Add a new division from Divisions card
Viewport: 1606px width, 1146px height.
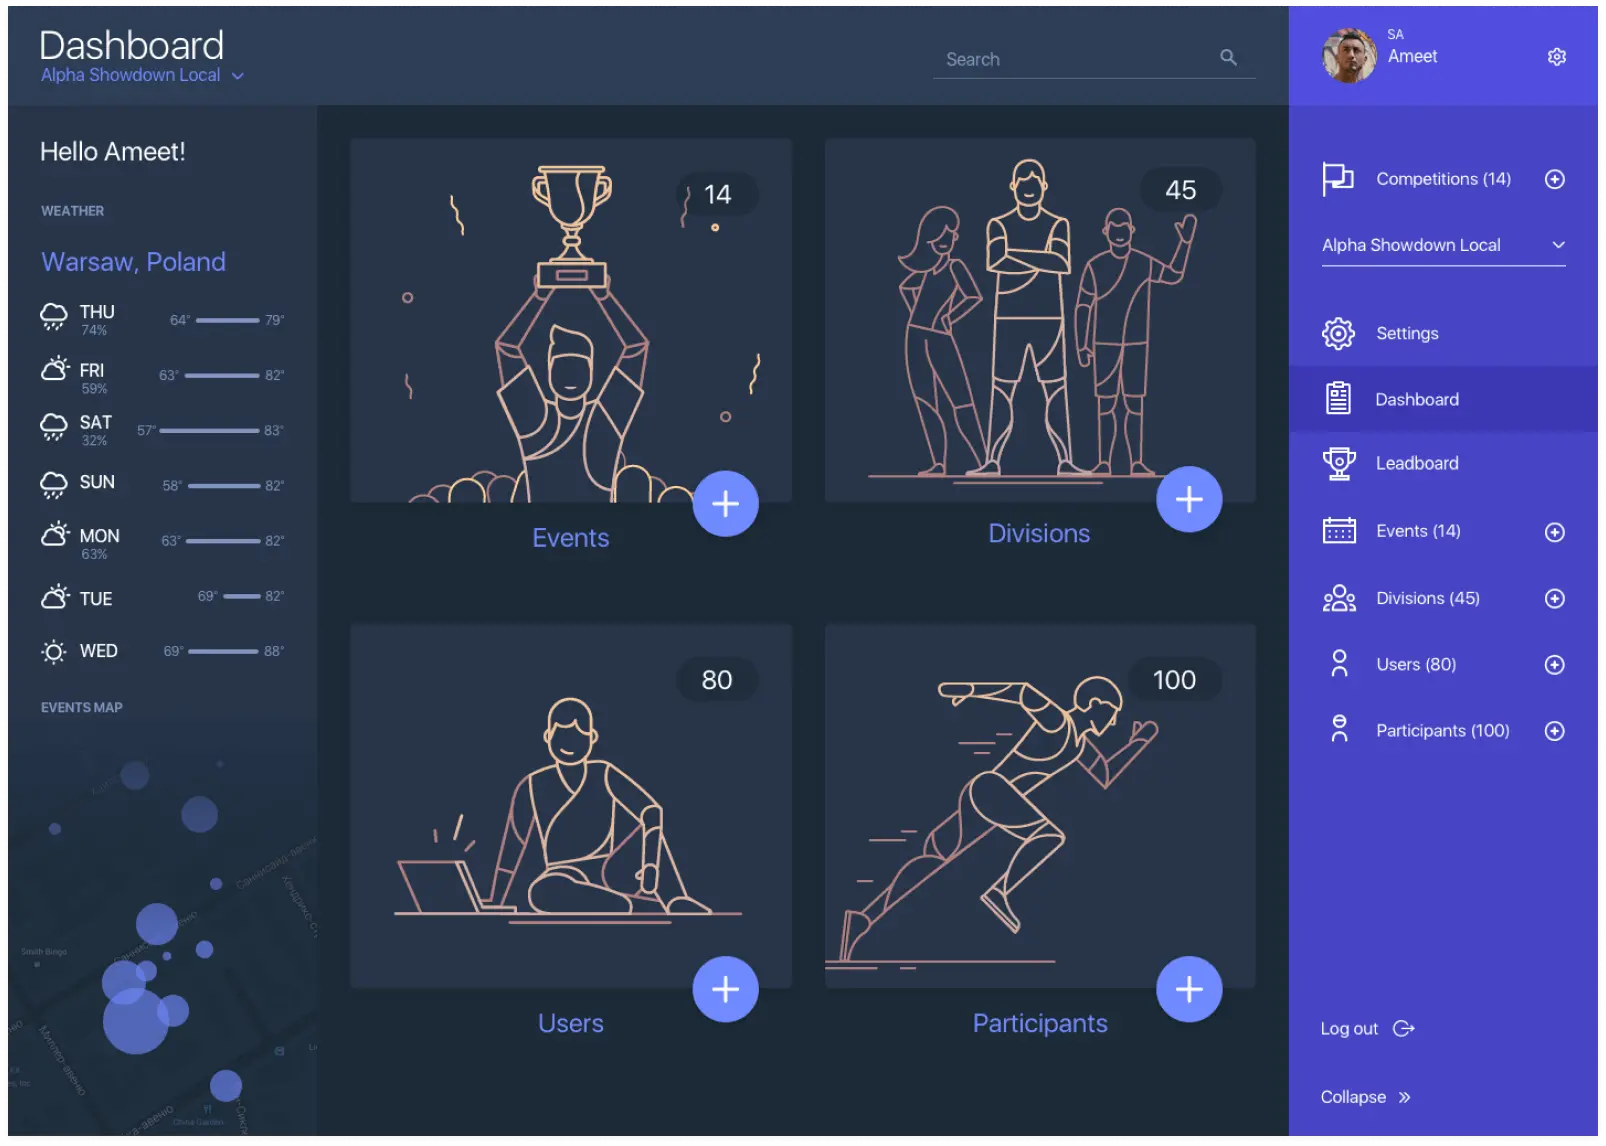(1188, 499)
